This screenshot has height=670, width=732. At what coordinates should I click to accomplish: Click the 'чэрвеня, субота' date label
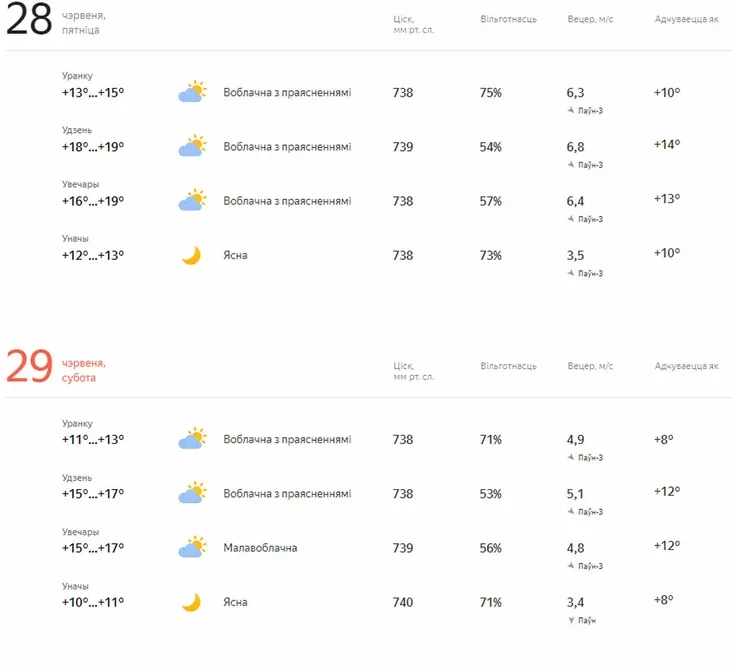[x=83, y=370]
